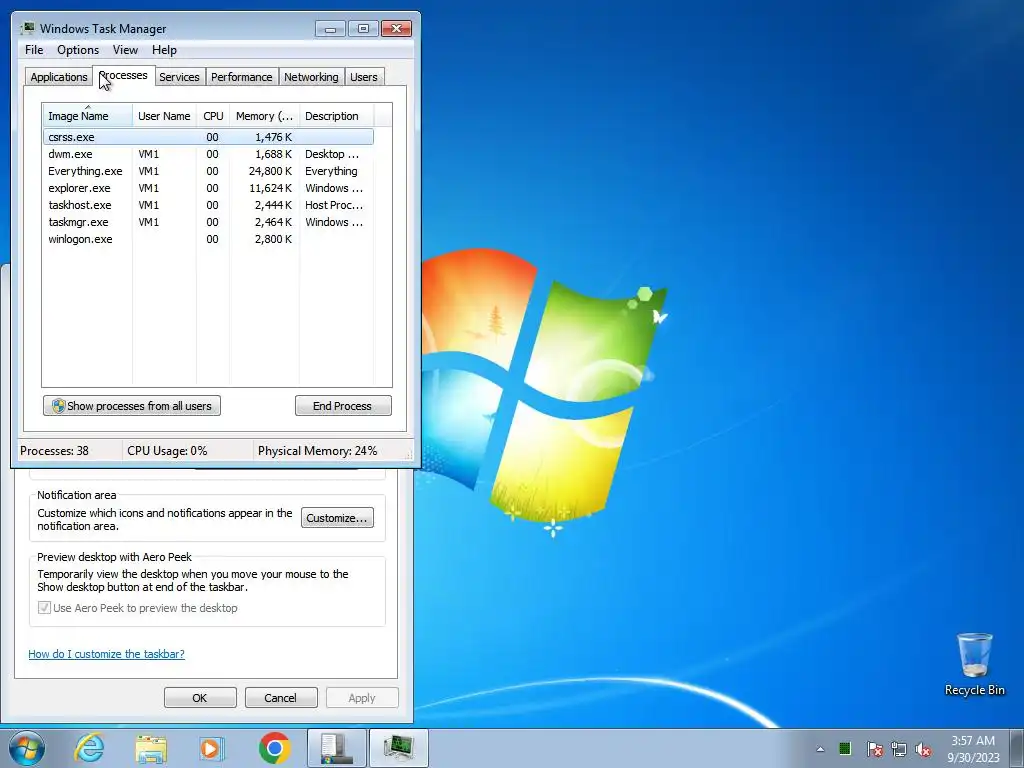The width and height of the screenshot is (1024, 768).
Task: Switch to the Networking tab
Action: click(311, 77)
